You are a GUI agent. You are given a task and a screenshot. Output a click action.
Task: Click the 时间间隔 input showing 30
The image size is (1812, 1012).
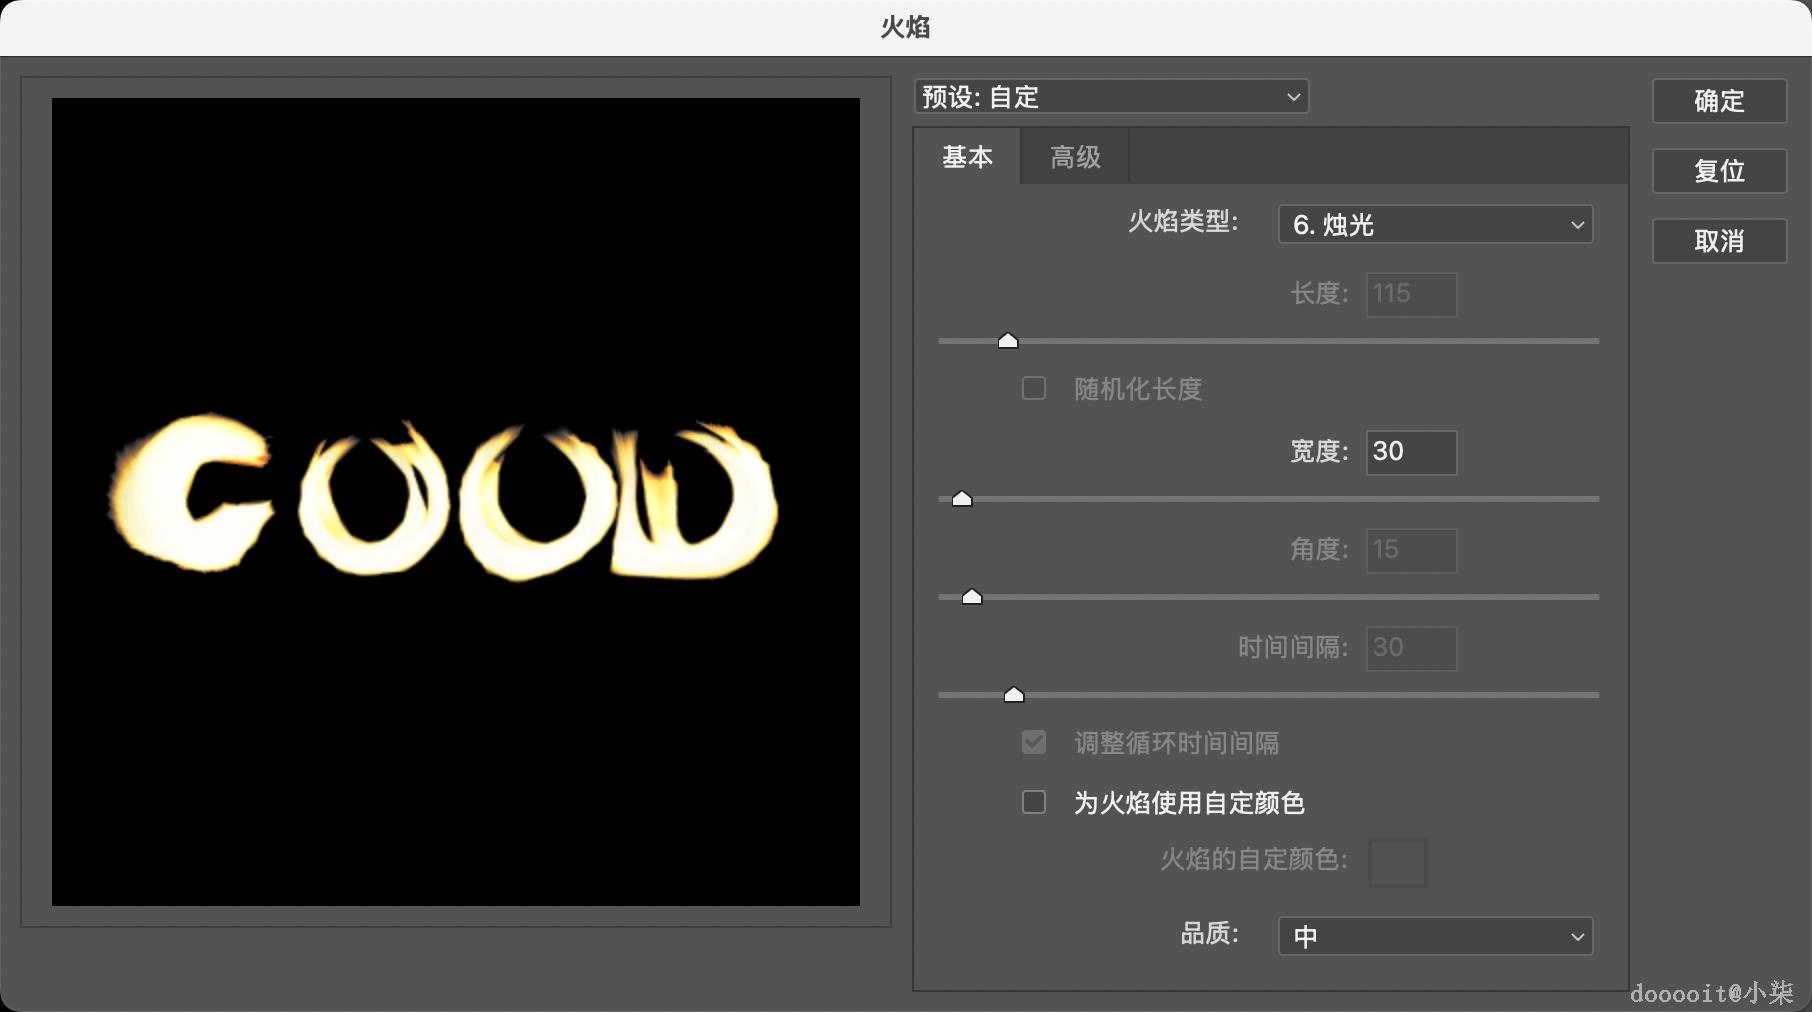(x=1410, y=648)
